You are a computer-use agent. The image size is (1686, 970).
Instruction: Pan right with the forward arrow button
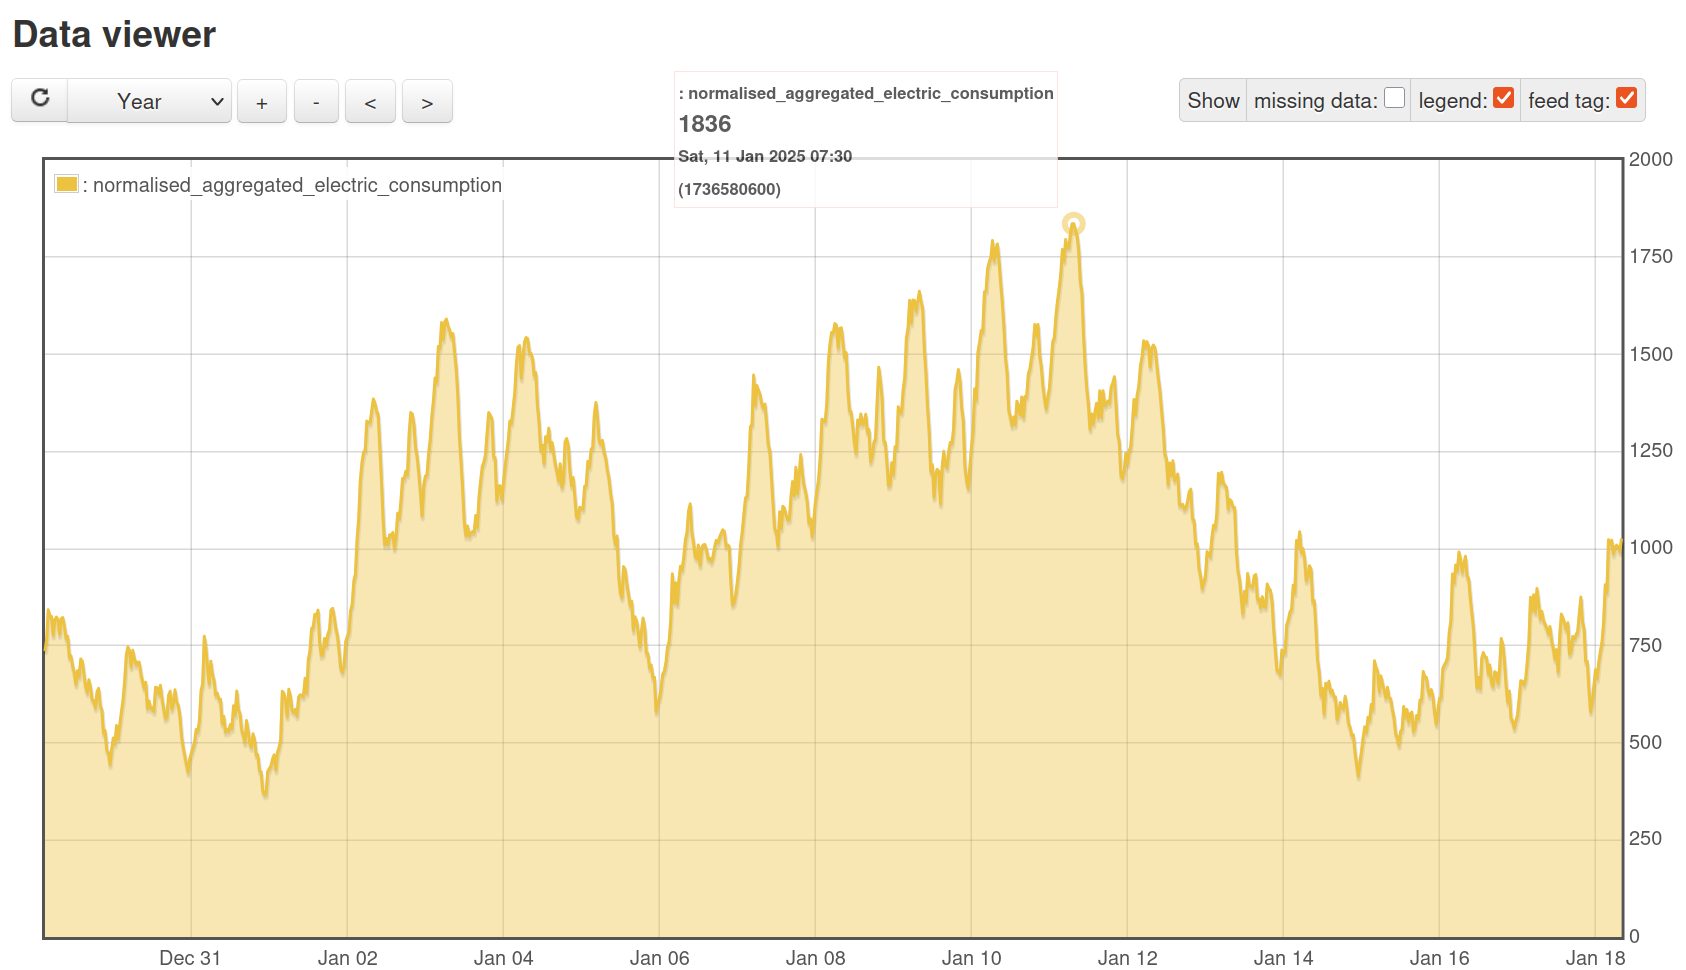pyautogui.click(x=427, y=102)
